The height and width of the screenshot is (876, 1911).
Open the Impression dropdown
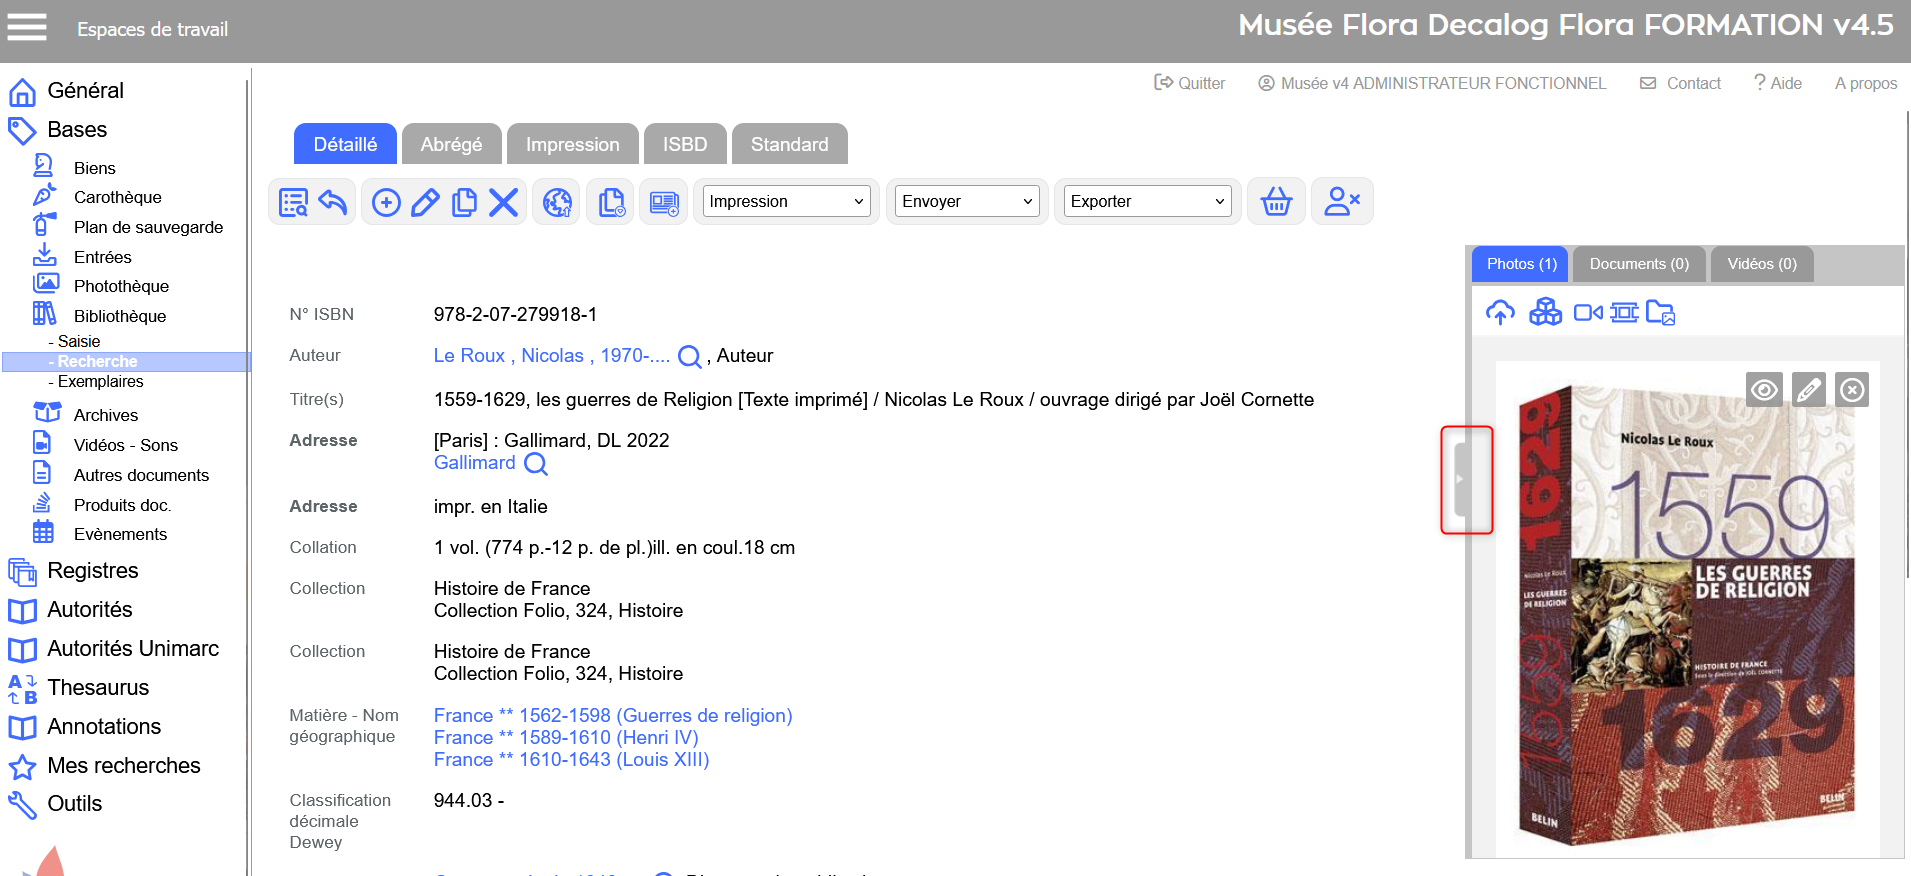pyautogui.click(x=785, y=202)
